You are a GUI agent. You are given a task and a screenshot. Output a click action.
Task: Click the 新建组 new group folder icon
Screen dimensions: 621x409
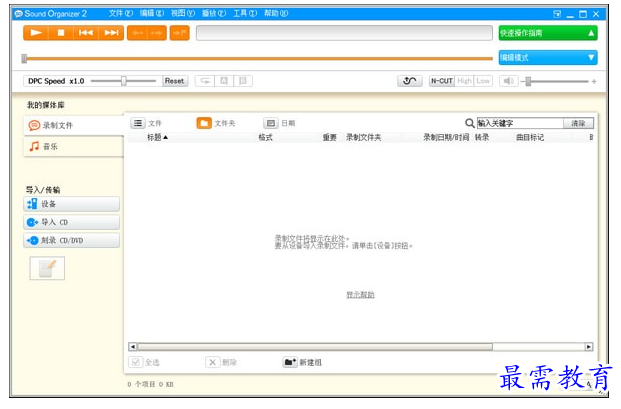(289, 362)
